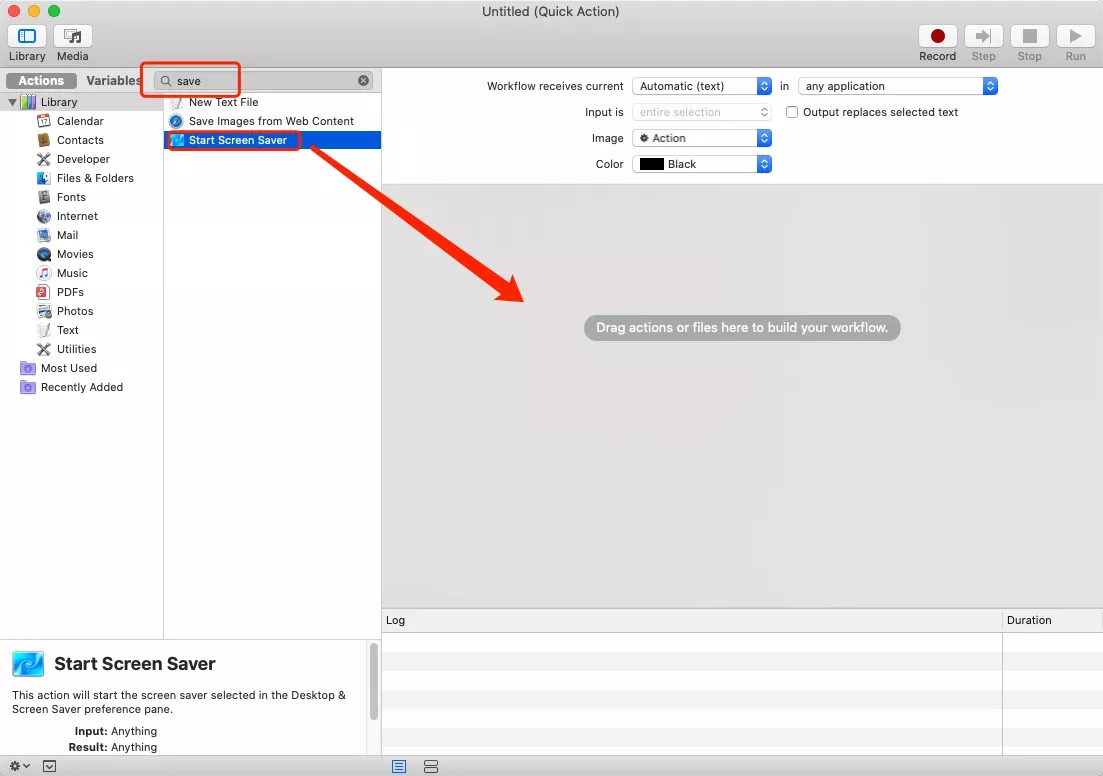Select the Contacts category icon
1103x776 pixels.
point(44,140)
